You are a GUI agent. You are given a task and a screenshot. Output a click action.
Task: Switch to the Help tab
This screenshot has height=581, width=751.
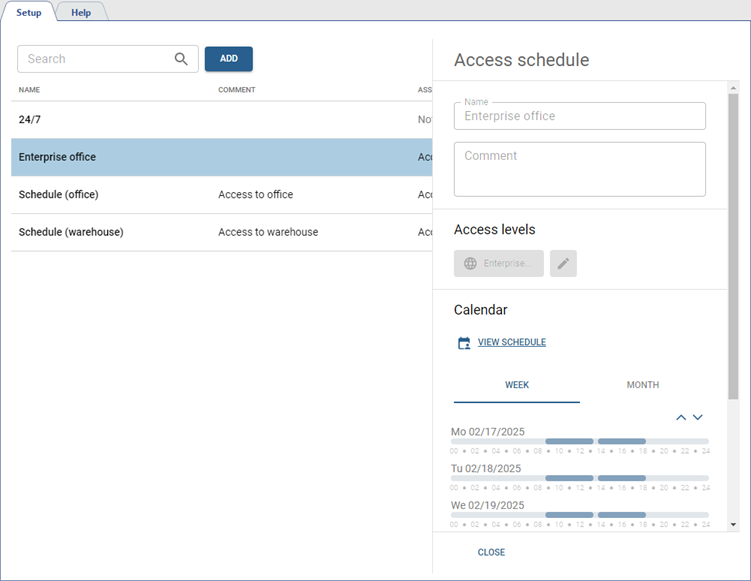[81, 12]
